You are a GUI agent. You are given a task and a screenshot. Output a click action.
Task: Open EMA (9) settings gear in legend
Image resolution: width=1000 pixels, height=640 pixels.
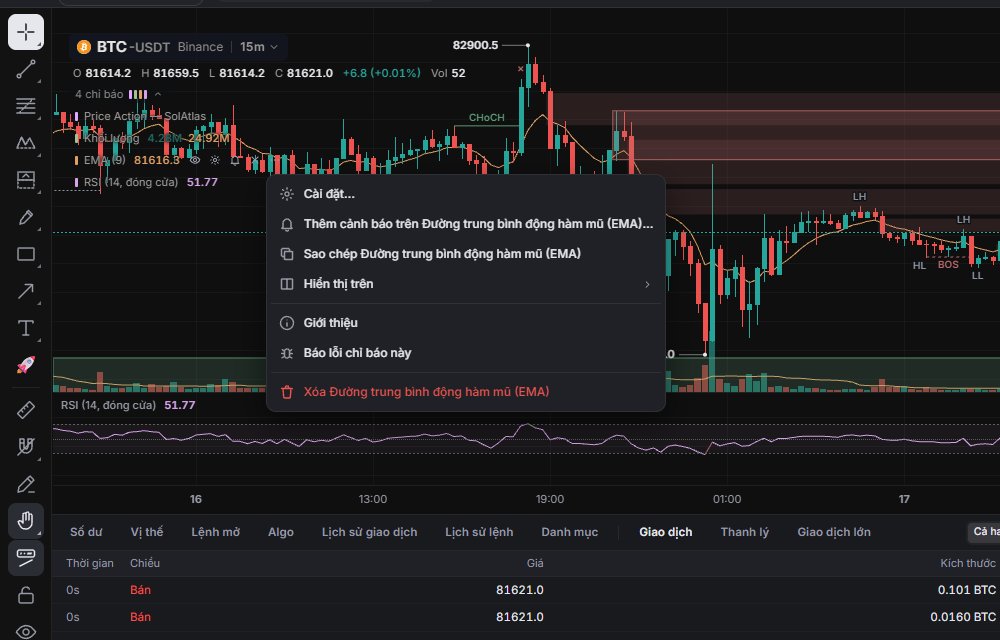(x=215, y=160)
